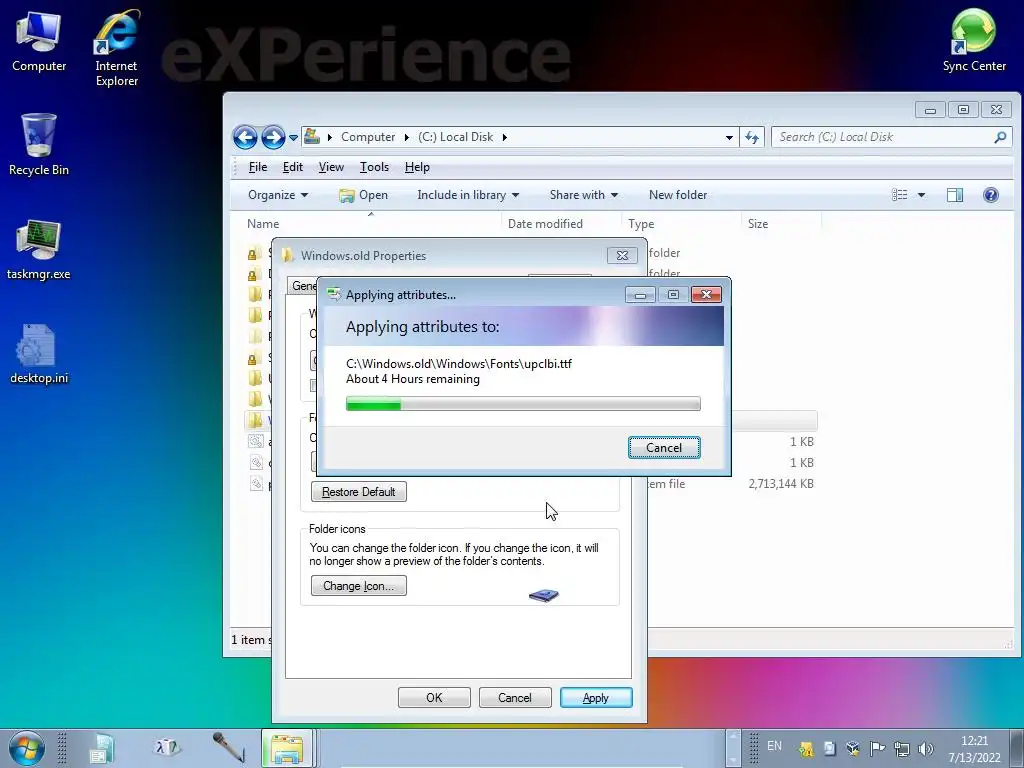The width and height of the screenshot is (1024, 768).
Task: Click New folder in Explorer toolbar
Action: [678, 195]
